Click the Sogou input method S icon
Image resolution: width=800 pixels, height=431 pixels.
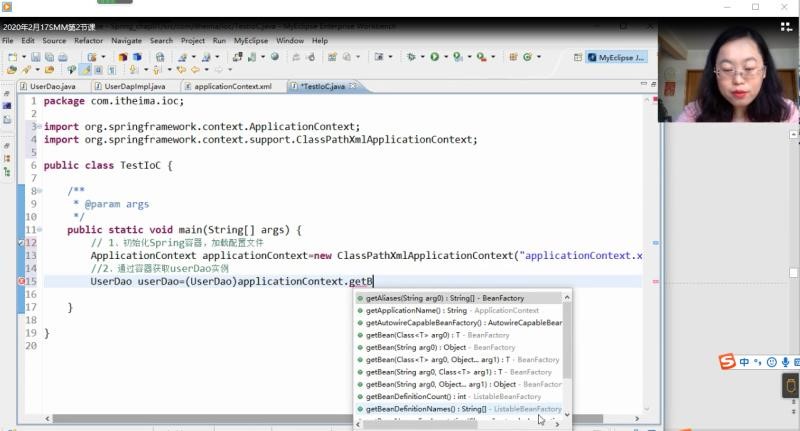pos(727,362)
